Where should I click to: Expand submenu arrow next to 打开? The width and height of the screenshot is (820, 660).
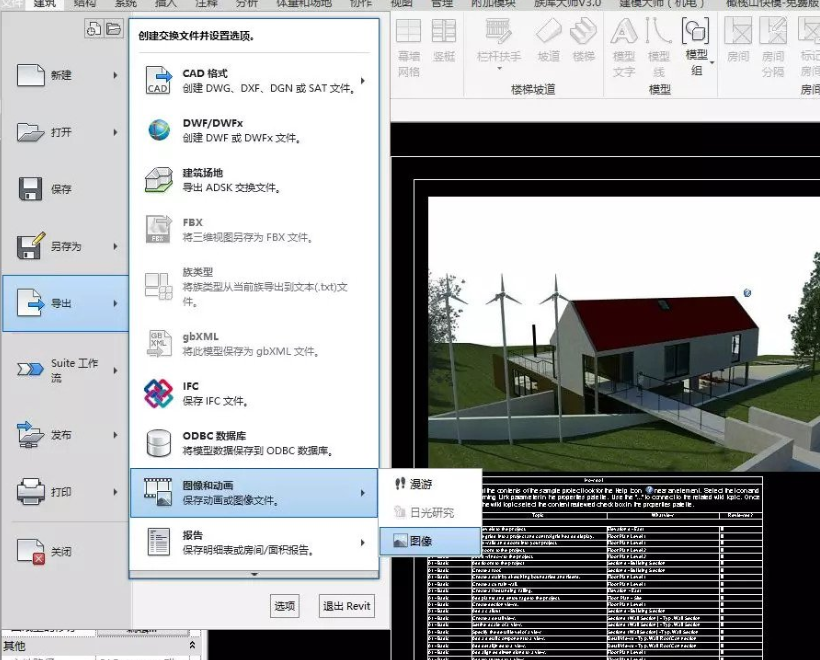pos(115,132)
